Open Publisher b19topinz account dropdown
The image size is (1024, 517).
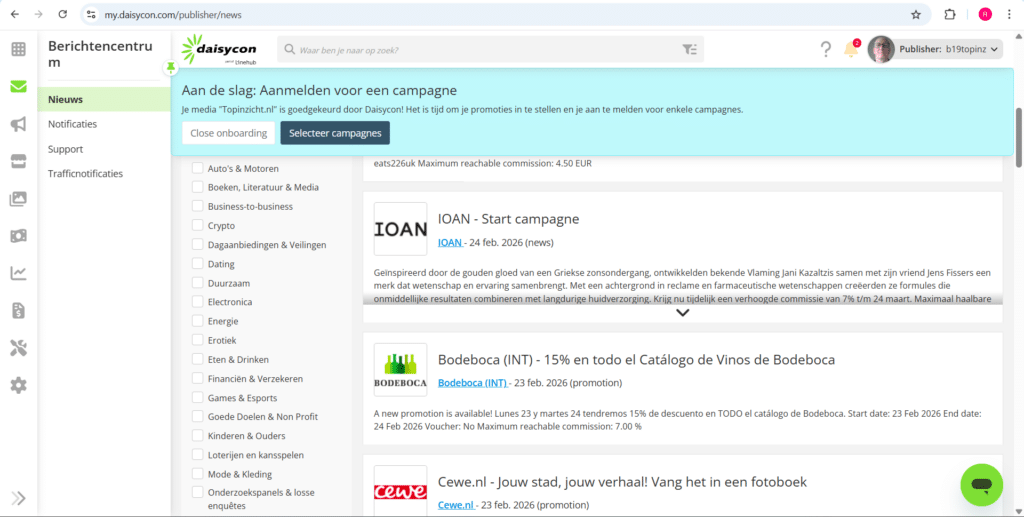(x=949, y=49)
